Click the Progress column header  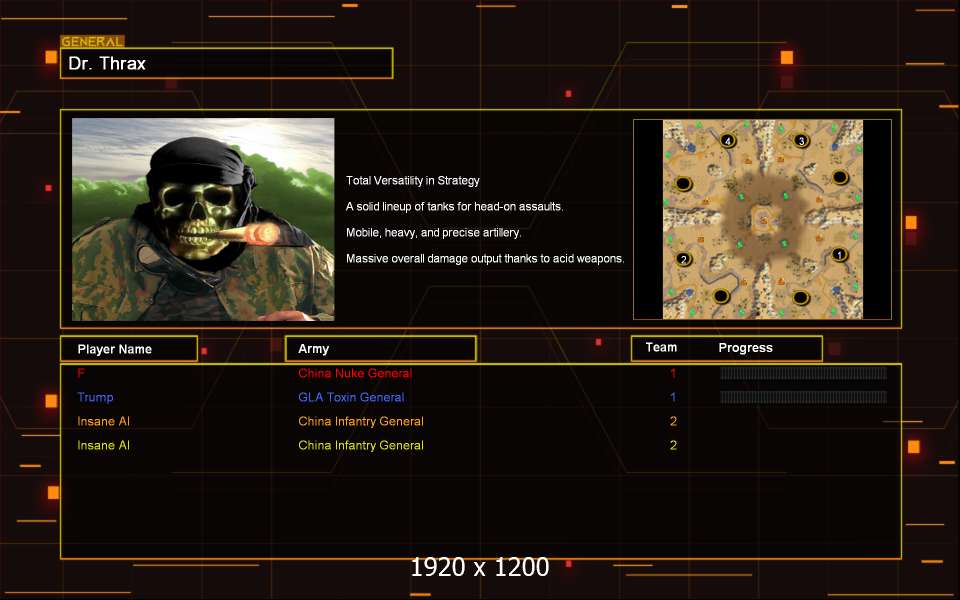745,348
